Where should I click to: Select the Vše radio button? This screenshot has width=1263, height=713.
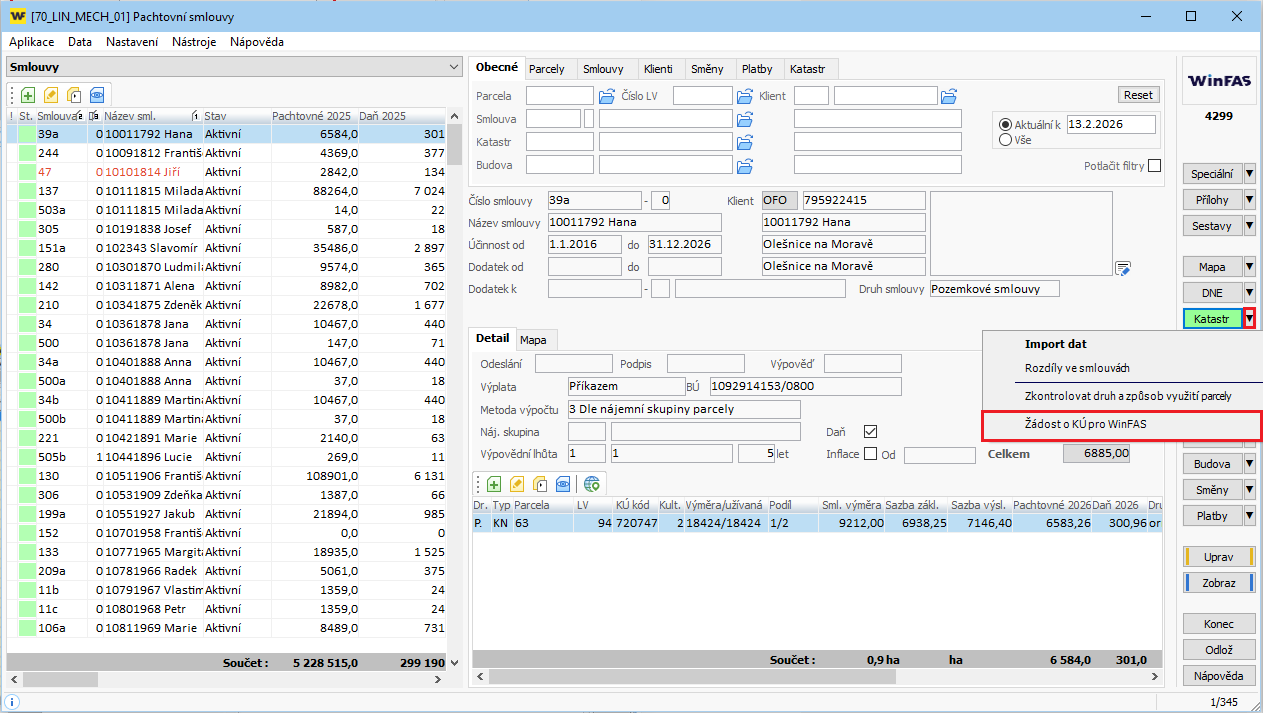tap(1005, 140)
